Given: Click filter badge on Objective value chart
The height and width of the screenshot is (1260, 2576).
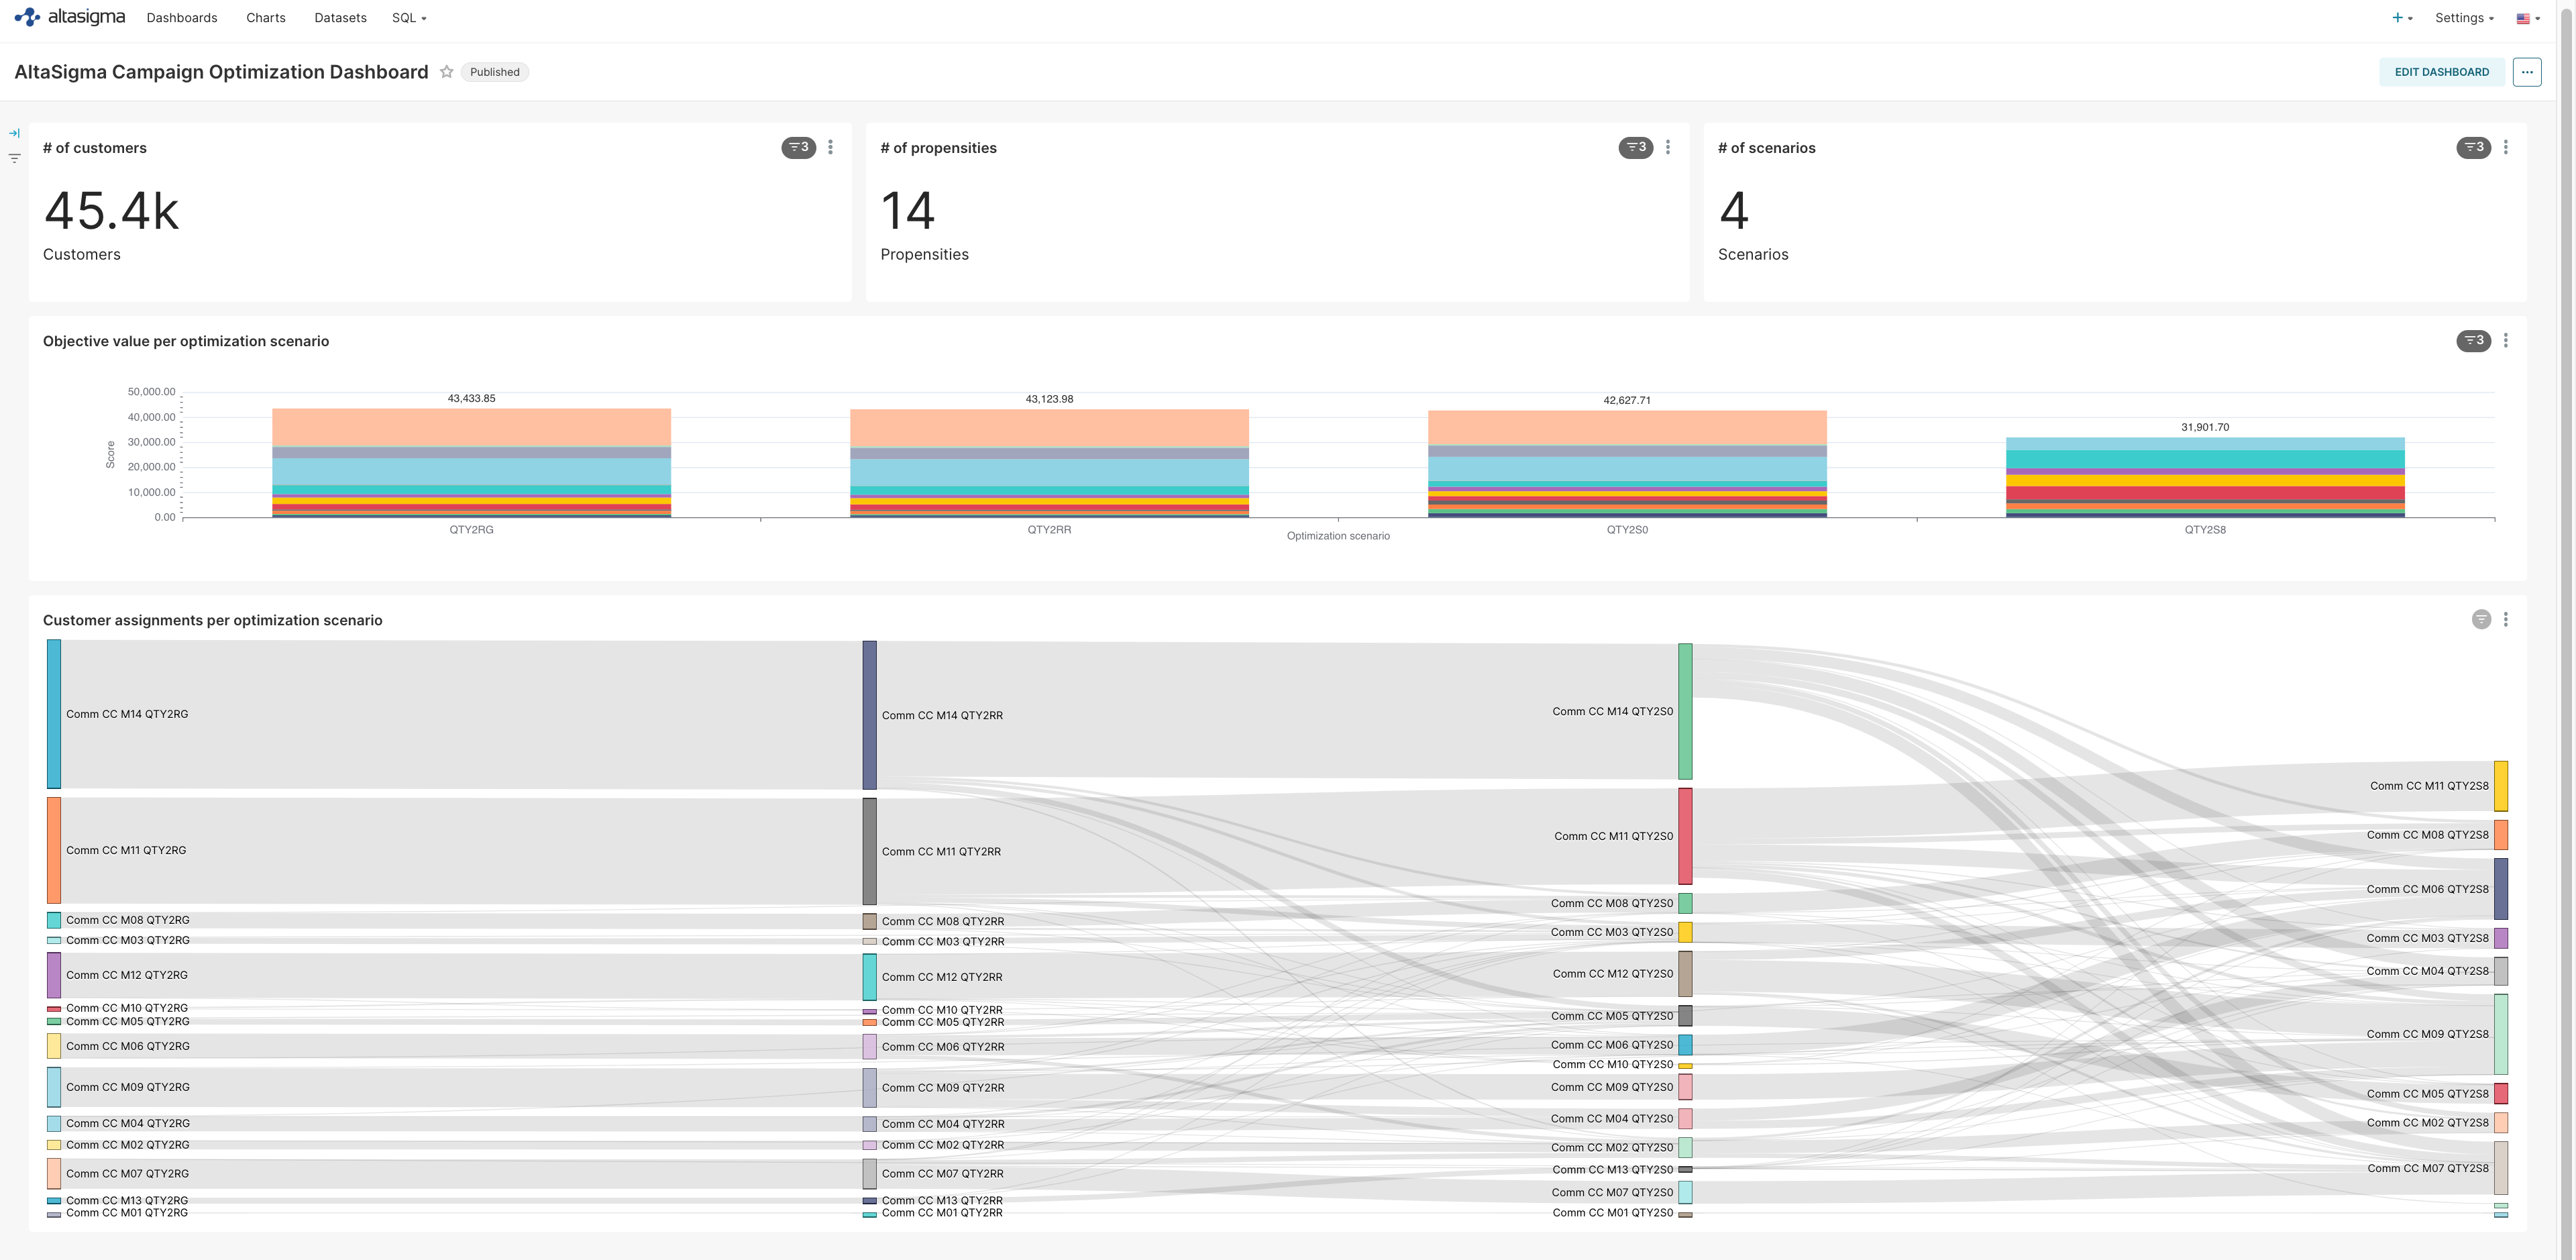Looking at the screenshot, I should click(2473, 341).
